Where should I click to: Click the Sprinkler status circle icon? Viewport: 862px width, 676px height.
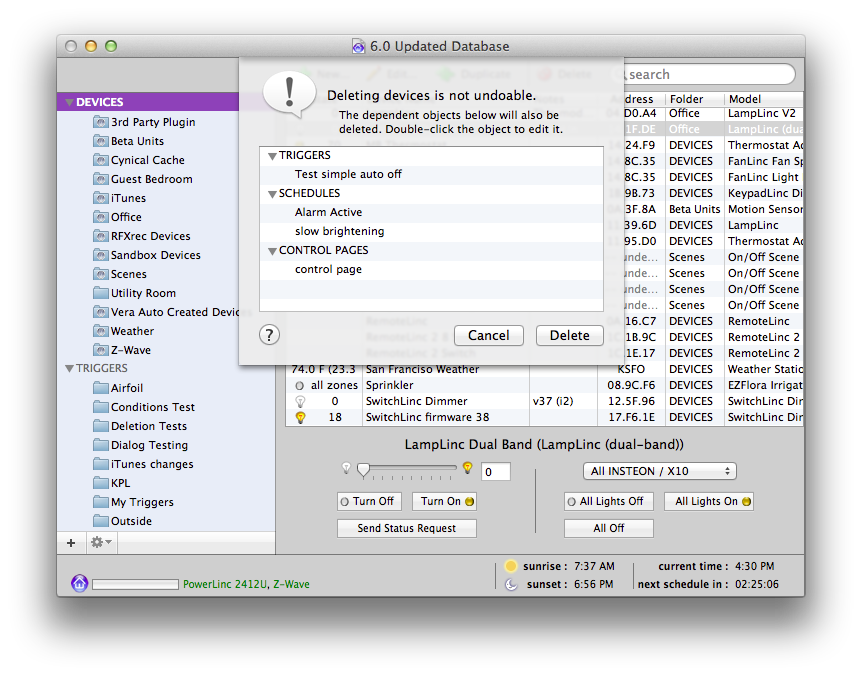click(x=300, y=386)
